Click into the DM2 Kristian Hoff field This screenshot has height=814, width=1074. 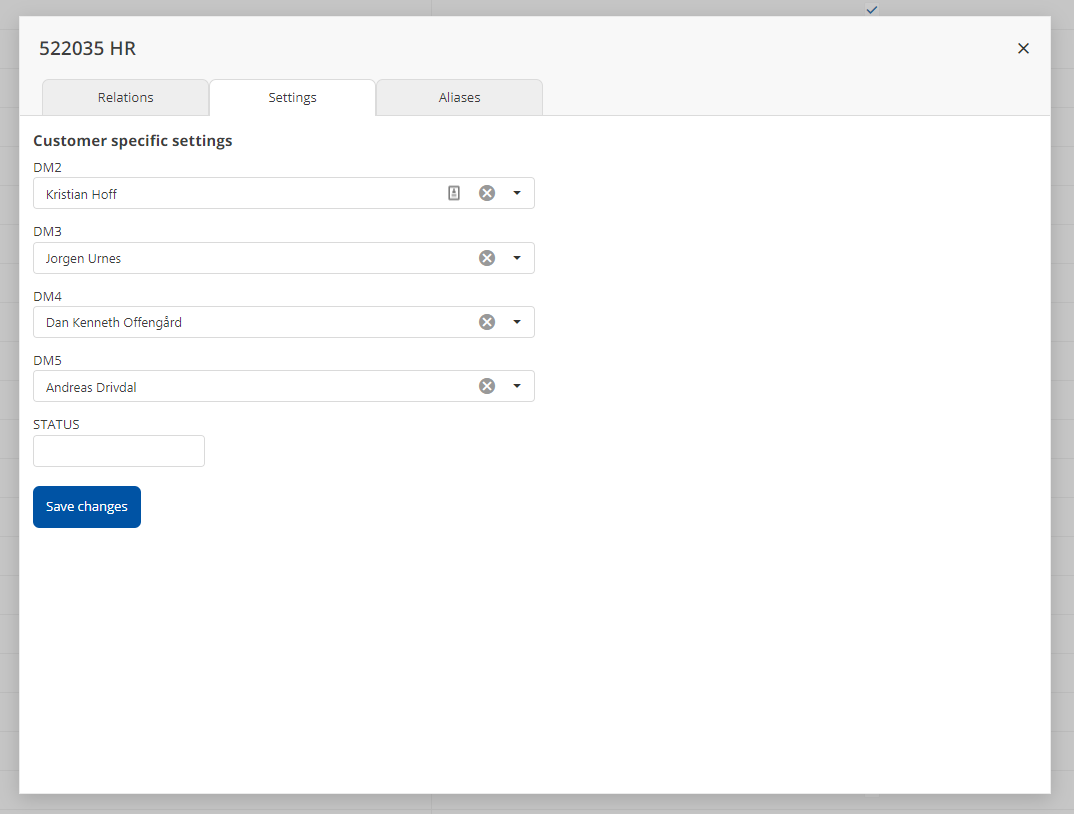click(82, 194)
